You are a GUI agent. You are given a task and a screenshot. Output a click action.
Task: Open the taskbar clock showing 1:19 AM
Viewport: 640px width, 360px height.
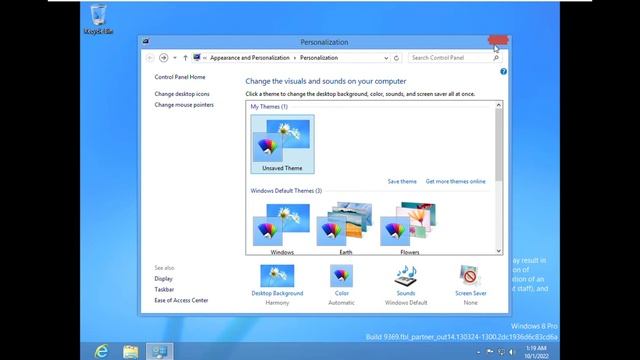(x=536, y=352)
